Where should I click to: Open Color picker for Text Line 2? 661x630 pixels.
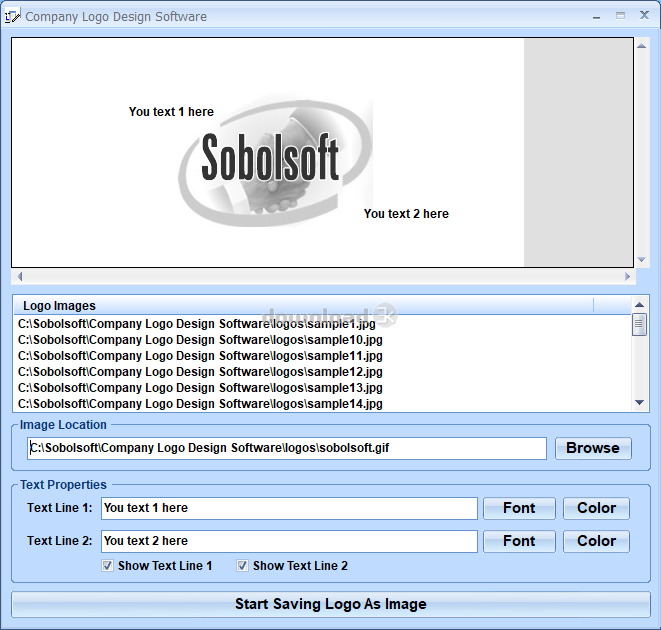click(x=596, y=541)
